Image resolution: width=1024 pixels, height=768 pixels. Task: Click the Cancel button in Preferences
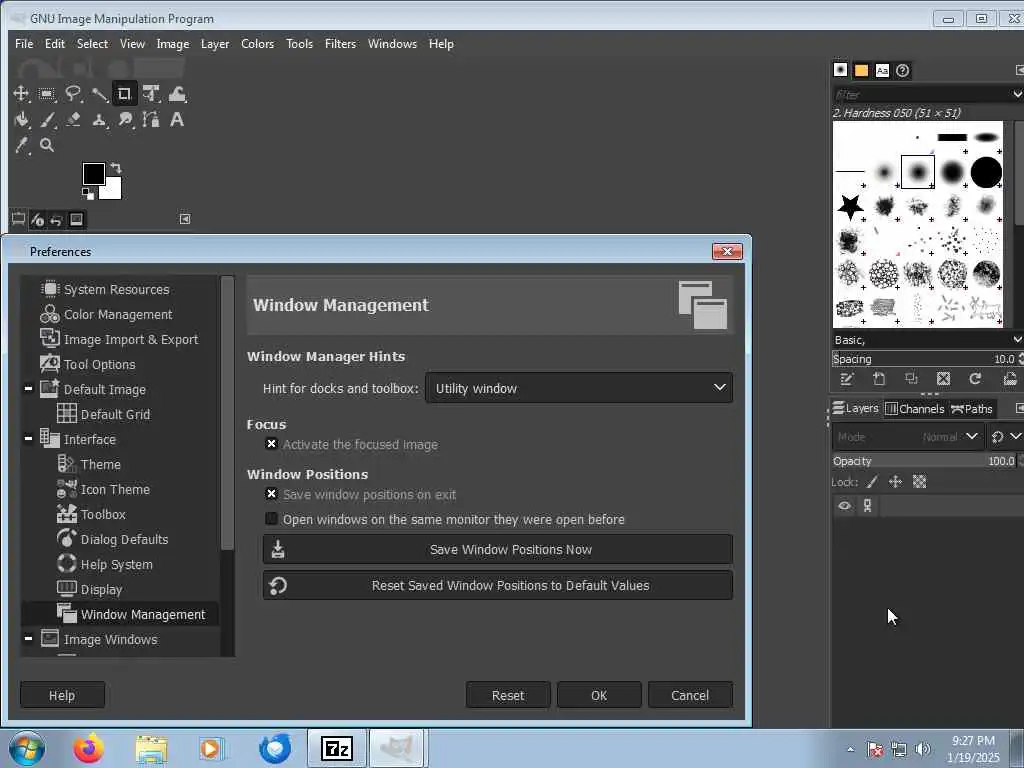690,695
